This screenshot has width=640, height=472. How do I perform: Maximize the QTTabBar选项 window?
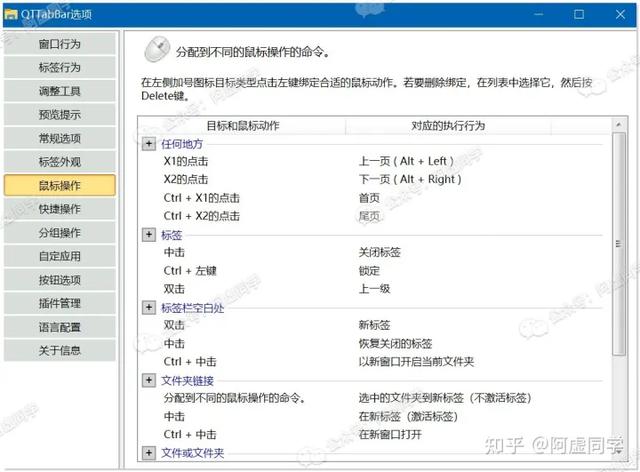pyautogui.click(x=579, y=14)
